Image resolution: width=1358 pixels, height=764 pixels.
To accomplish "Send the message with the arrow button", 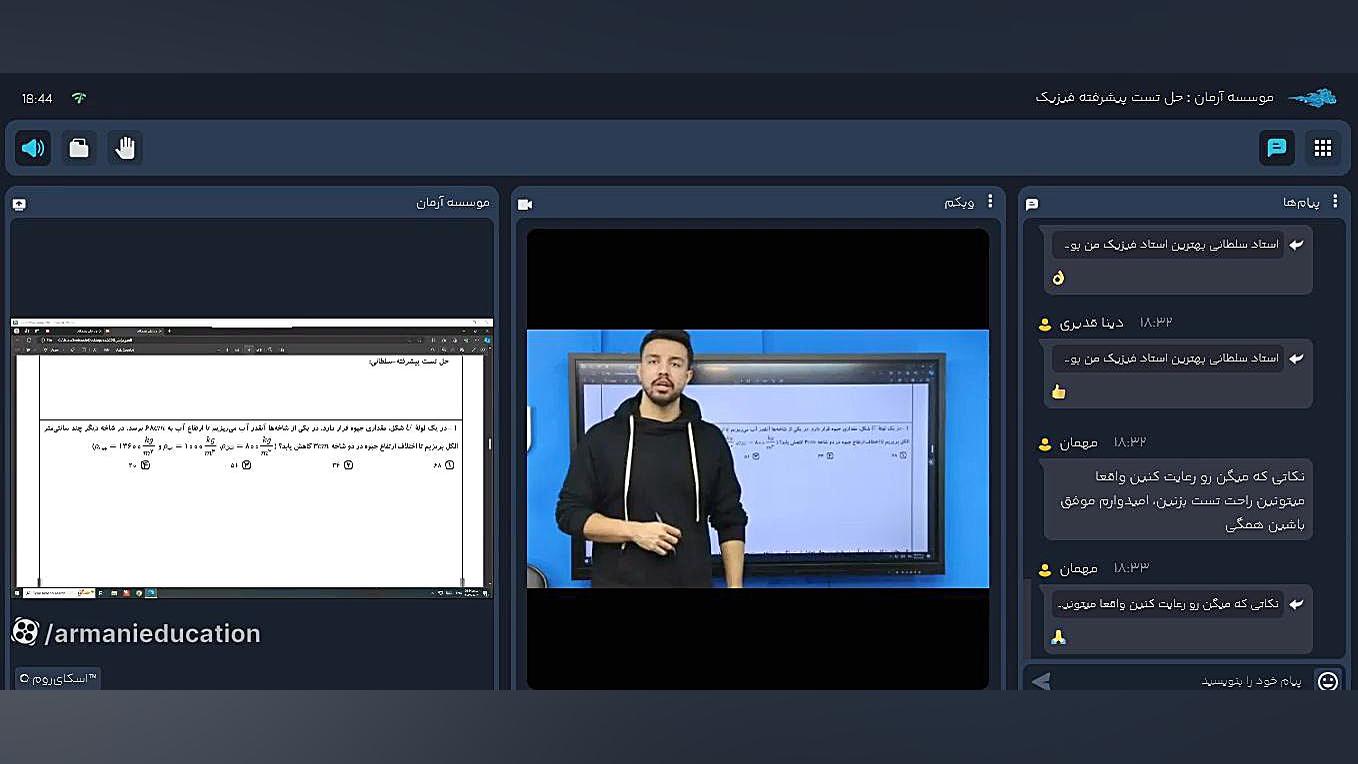I will [1041, 681].
